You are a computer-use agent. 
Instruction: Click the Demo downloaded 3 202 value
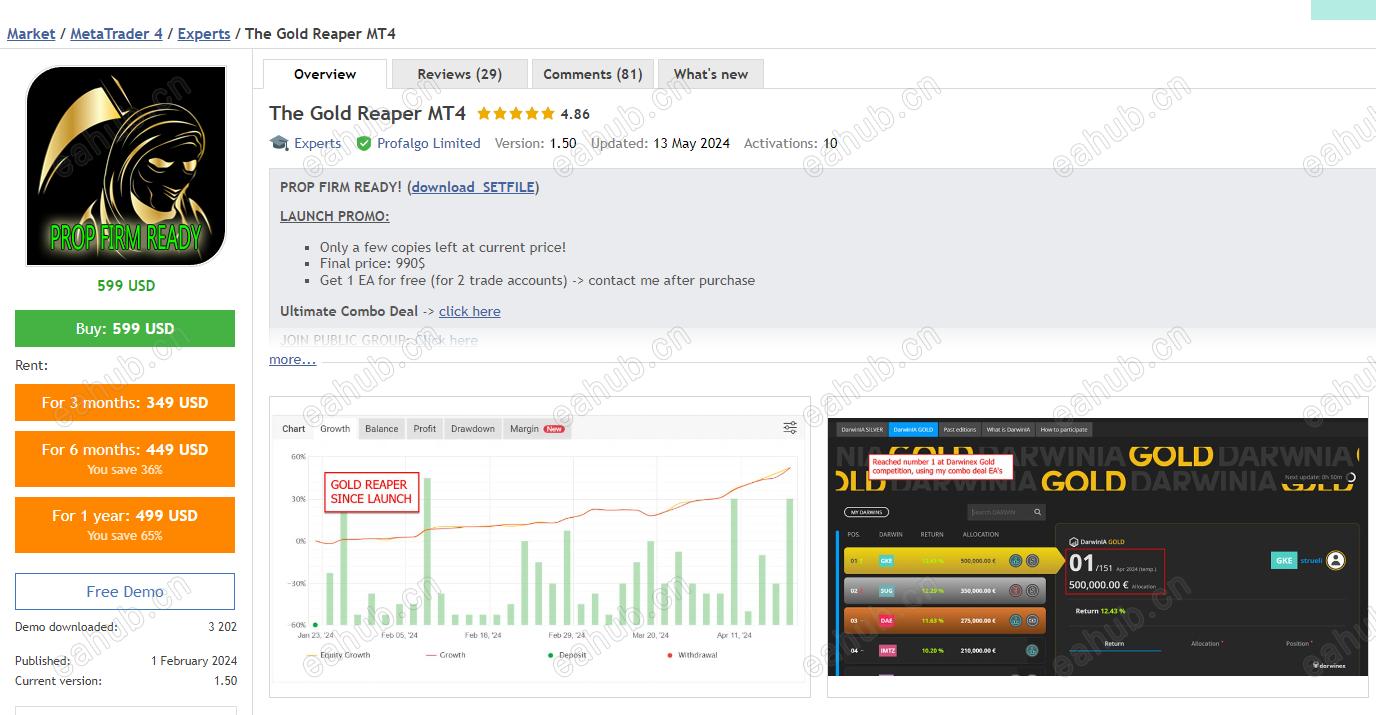222,627
